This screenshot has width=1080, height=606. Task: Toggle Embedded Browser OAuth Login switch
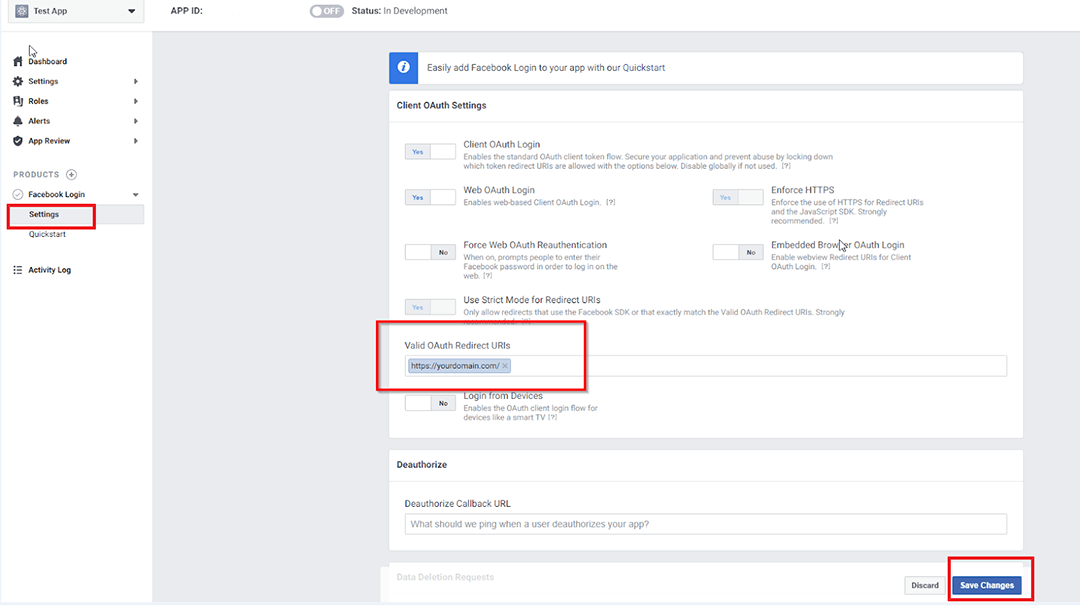[738, 252]
